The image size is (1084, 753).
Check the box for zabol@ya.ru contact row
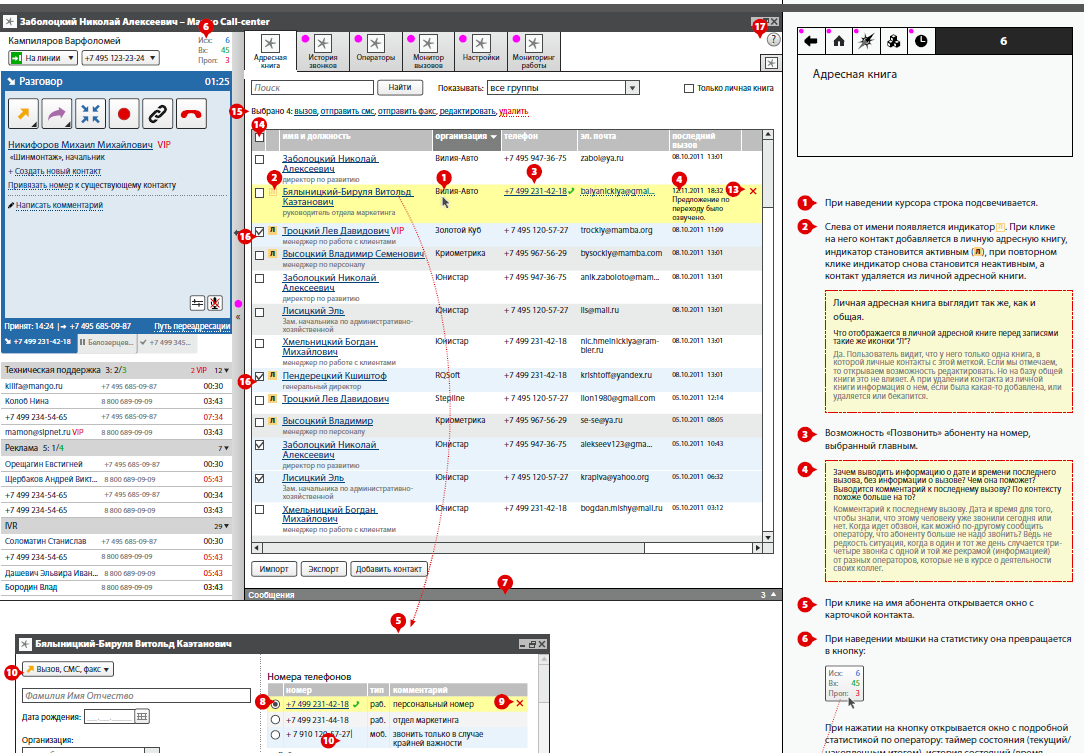[x=259, y=159]
